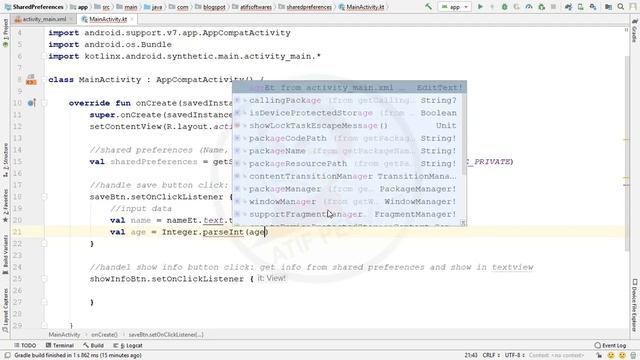Click blogspot in the navigation breadcrumb
Screen dimensions: 640x360
211,7
